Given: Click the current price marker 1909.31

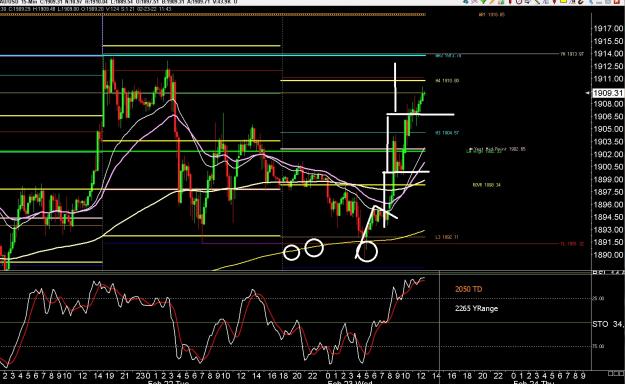Looking at the screenshot, I should [x=608, y=93].
